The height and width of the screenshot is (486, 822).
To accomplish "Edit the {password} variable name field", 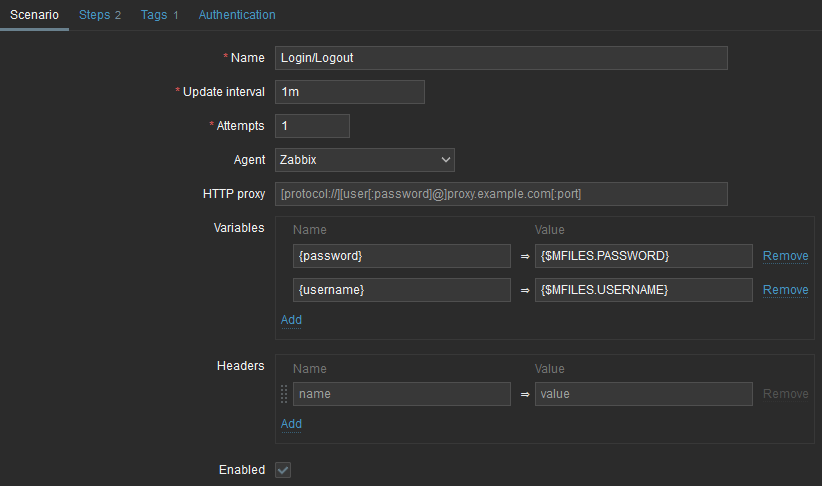I will tap(401, 256).
